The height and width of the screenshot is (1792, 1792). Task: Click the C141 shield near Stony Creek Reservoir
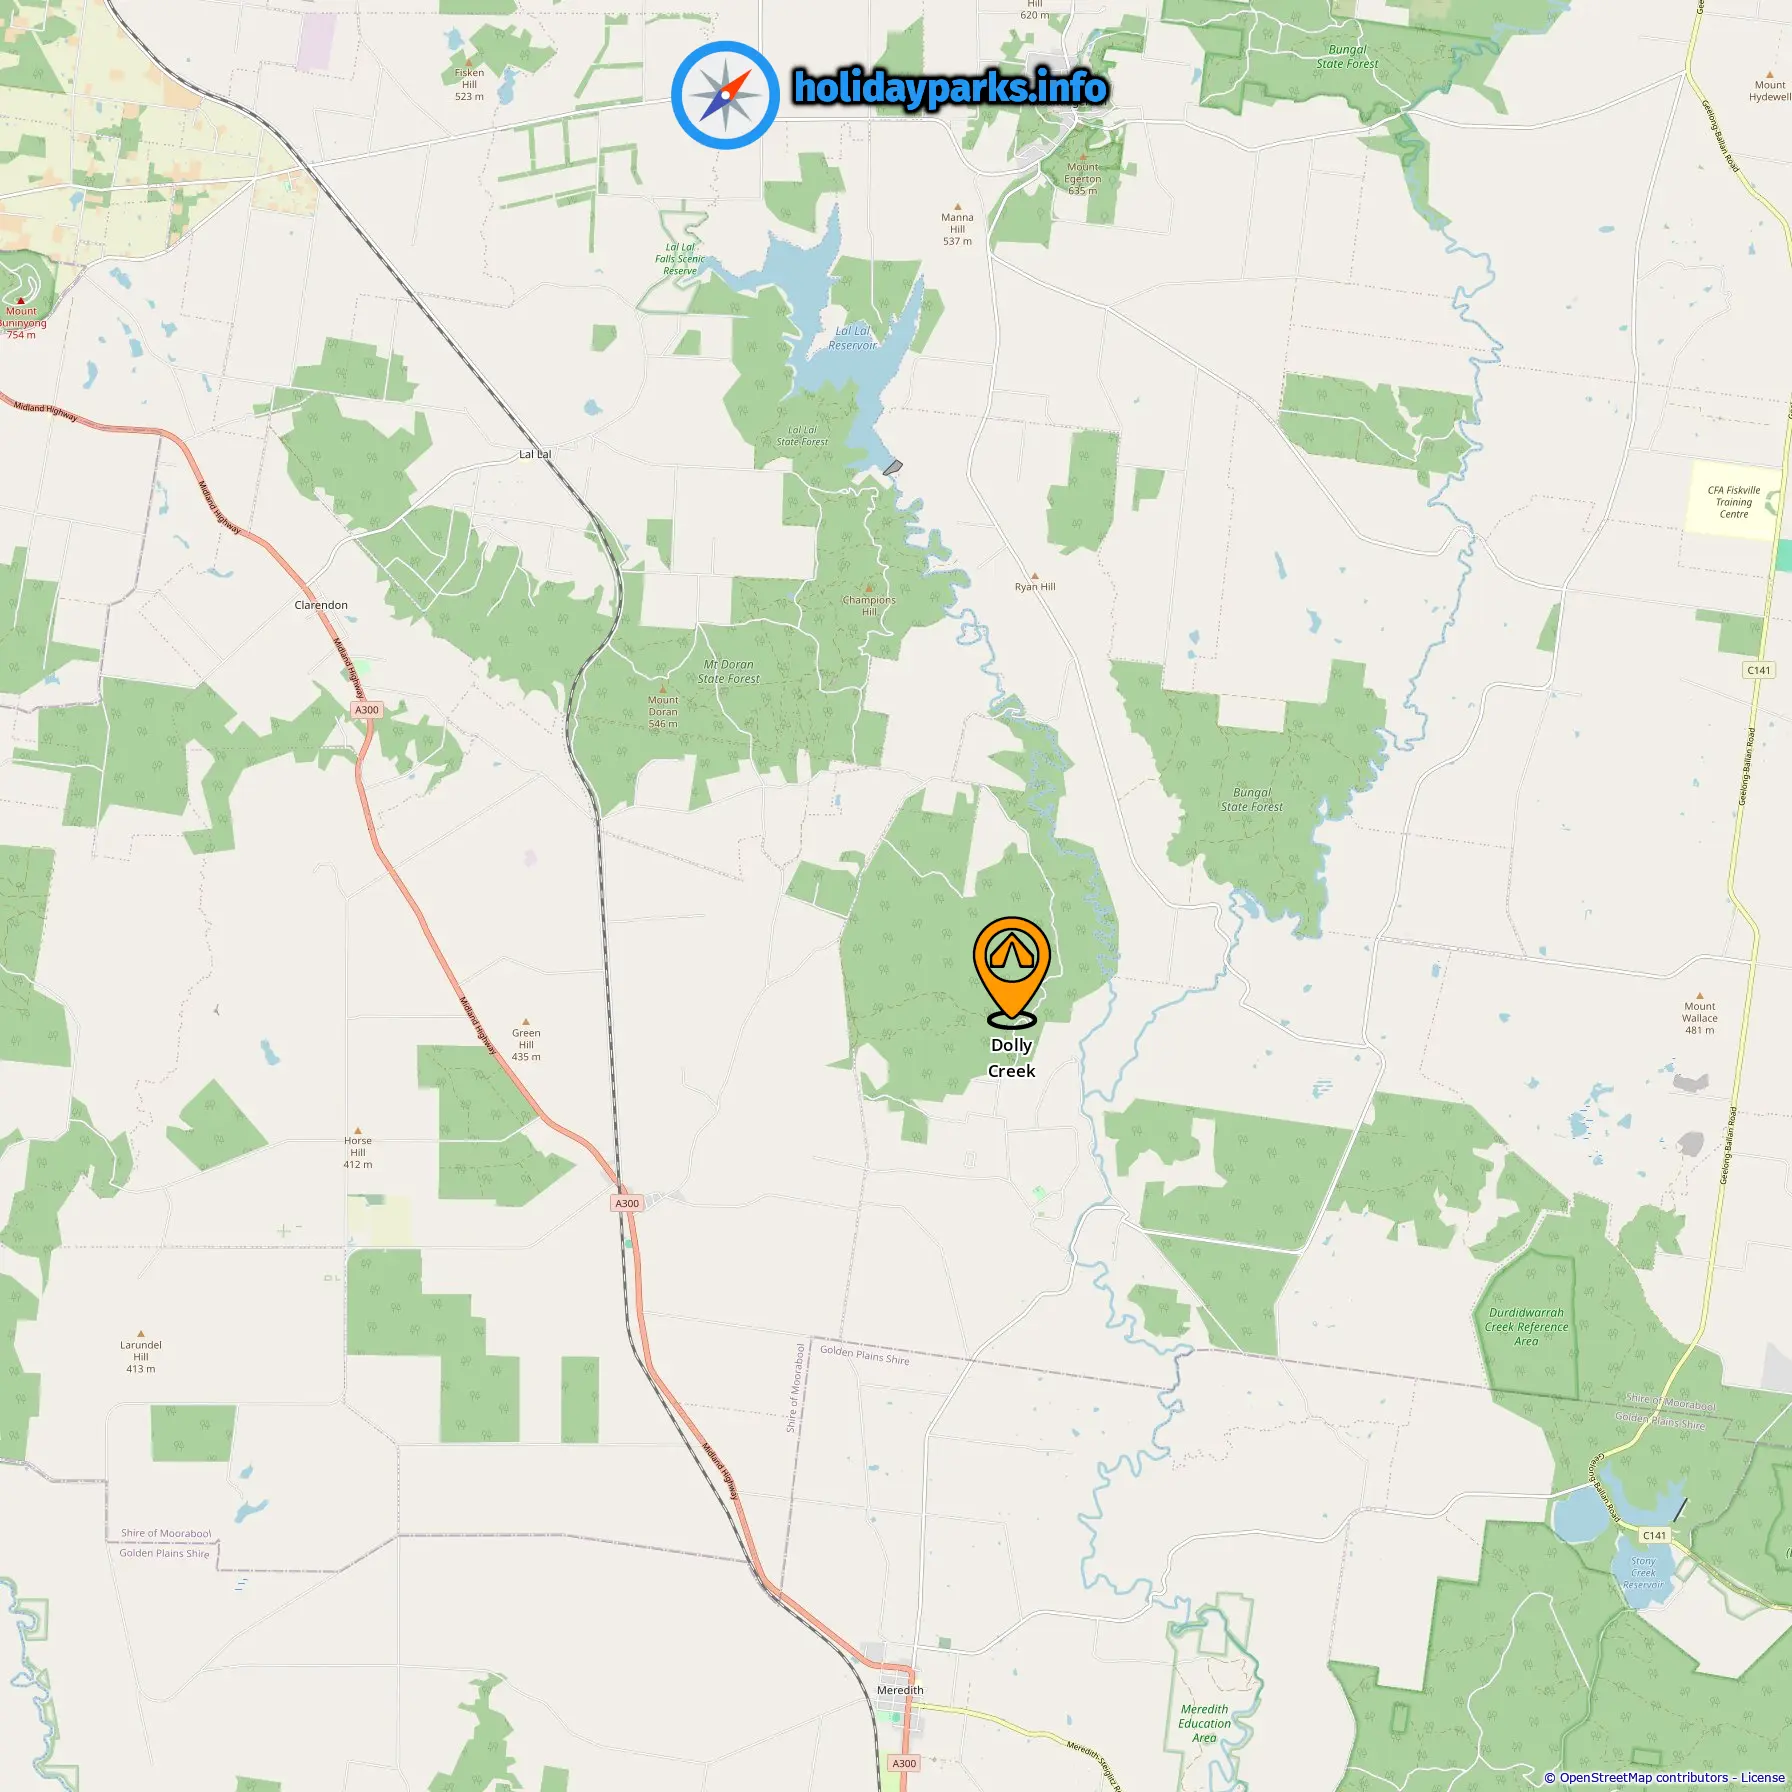click(x=1655, y=1535)
